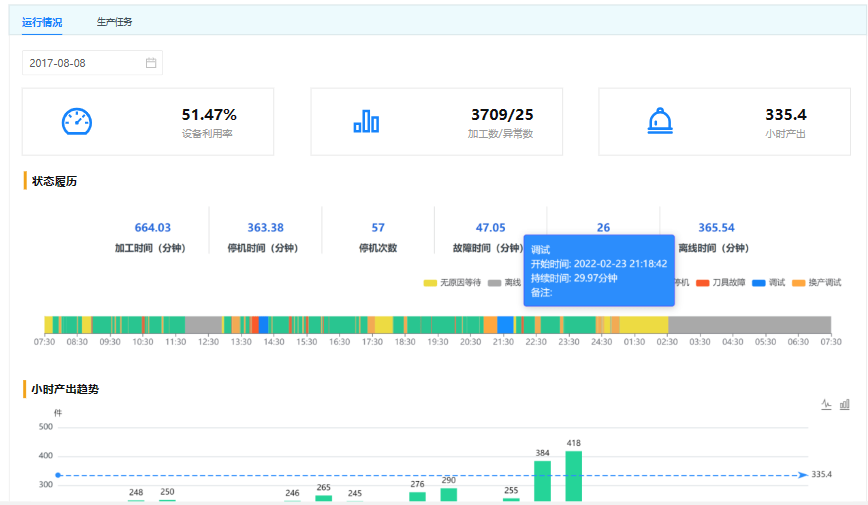Click the gray offline segment at 04:30
The image size is (868, 505).
point(733,325)
